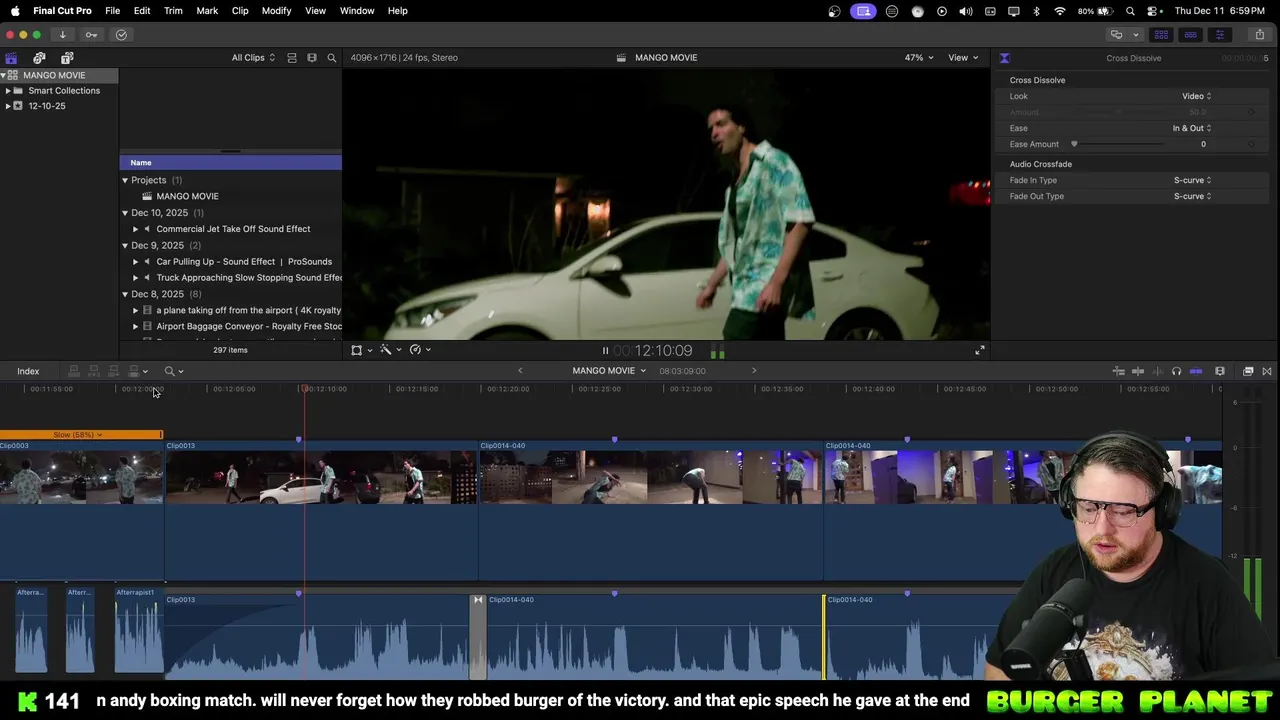Adjust the Ease Amount slider

pos(1075,144)
